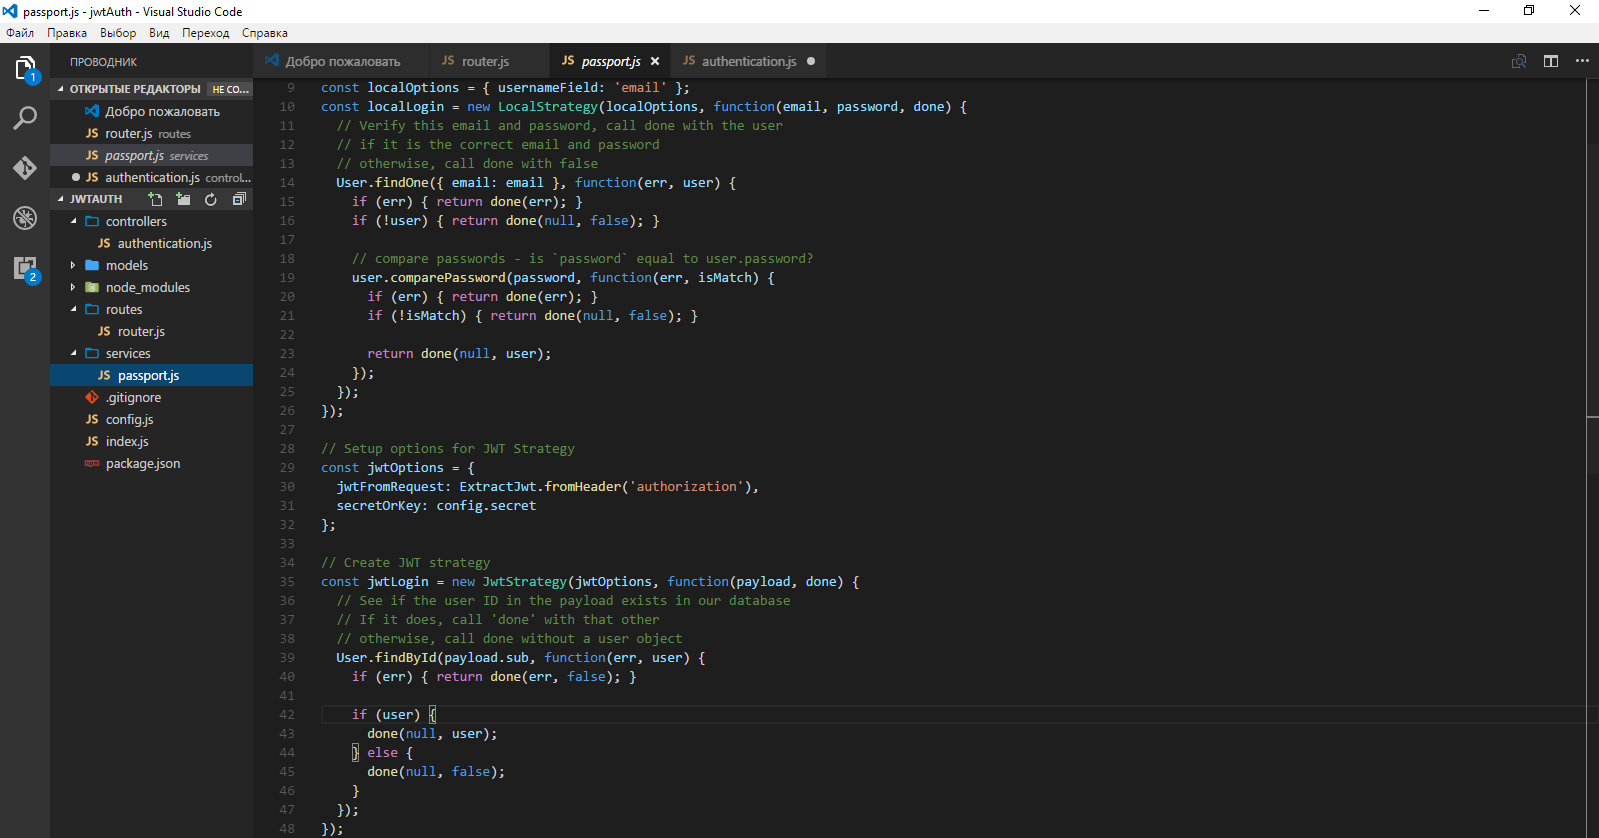1599x838 pixels.
Task: Click the node_modules folder icon
Action: (x=92, y=287)
